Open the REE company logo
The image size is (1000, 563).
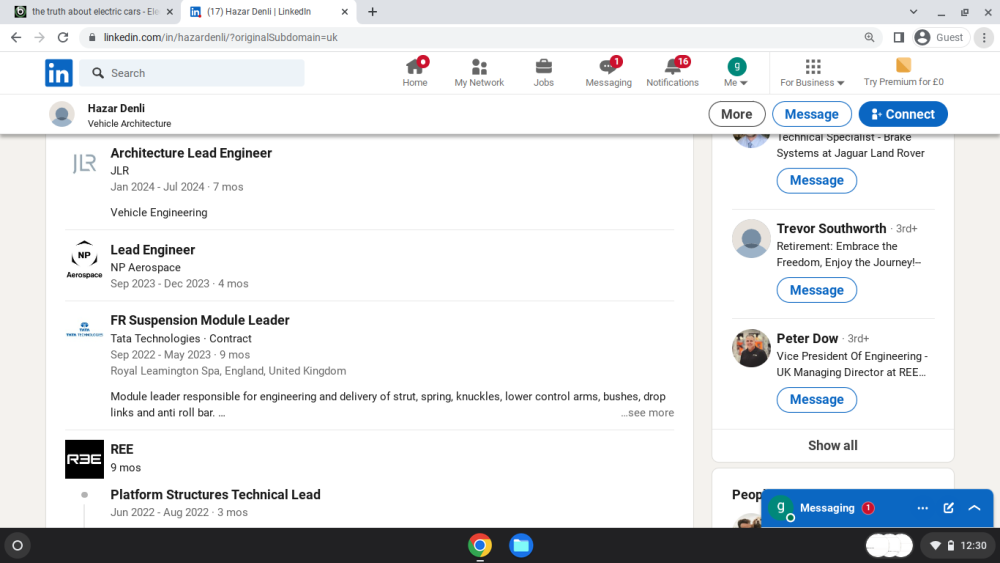(x=84, y=459)
